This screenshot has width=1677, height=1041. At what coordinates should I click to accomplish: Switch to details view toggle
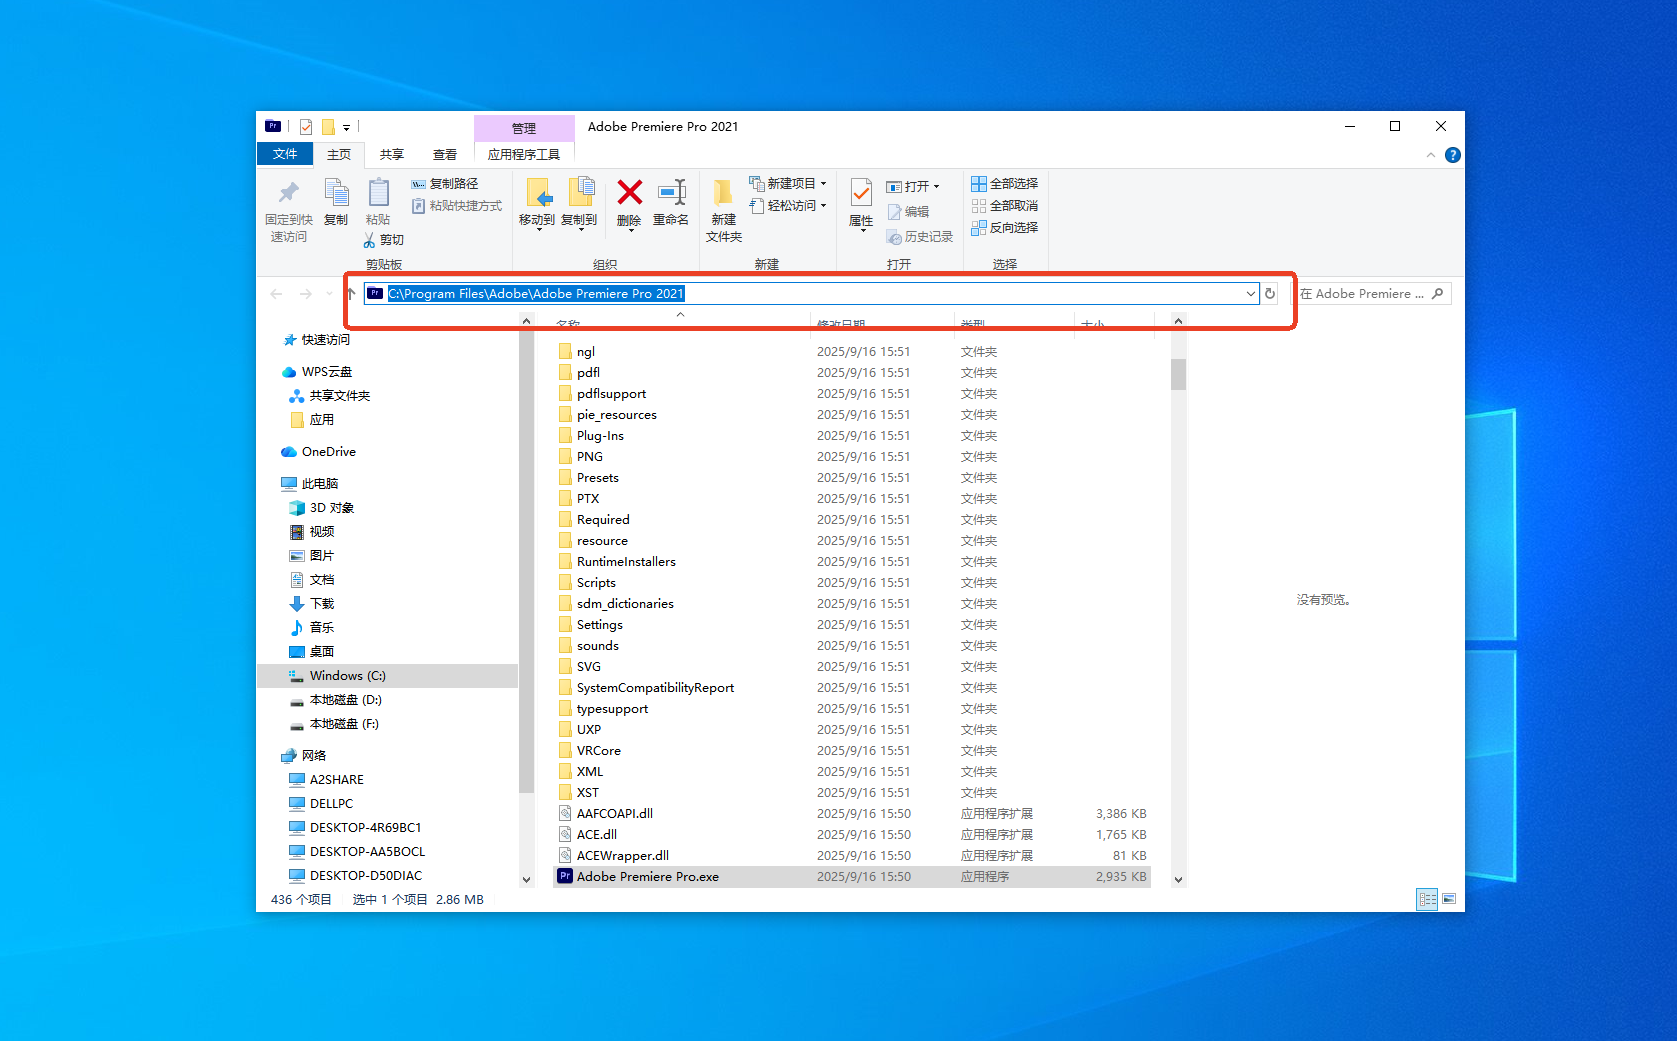click(x=1427, y=899)
